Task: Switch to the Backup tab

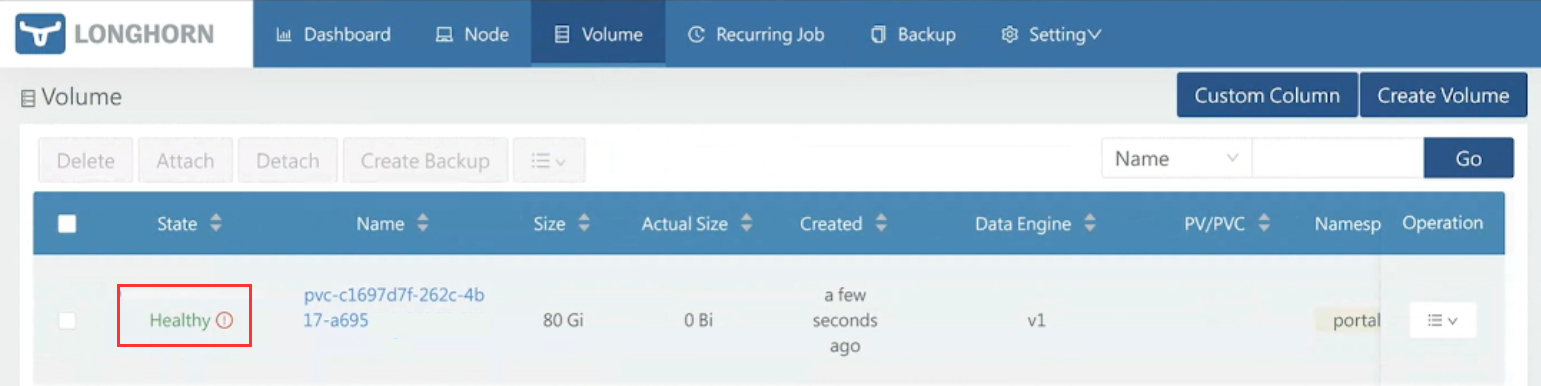Action: tap(913, 34)
